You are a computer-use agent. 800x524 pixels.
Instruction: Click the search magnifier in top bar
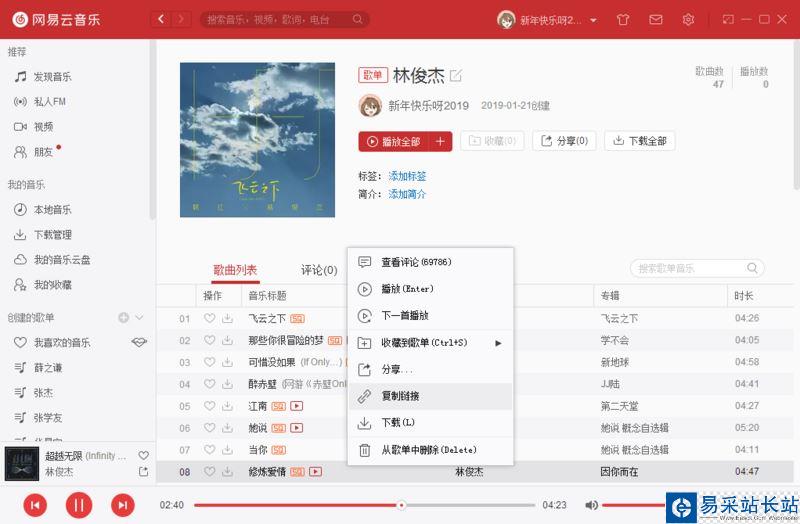(357, 19)
